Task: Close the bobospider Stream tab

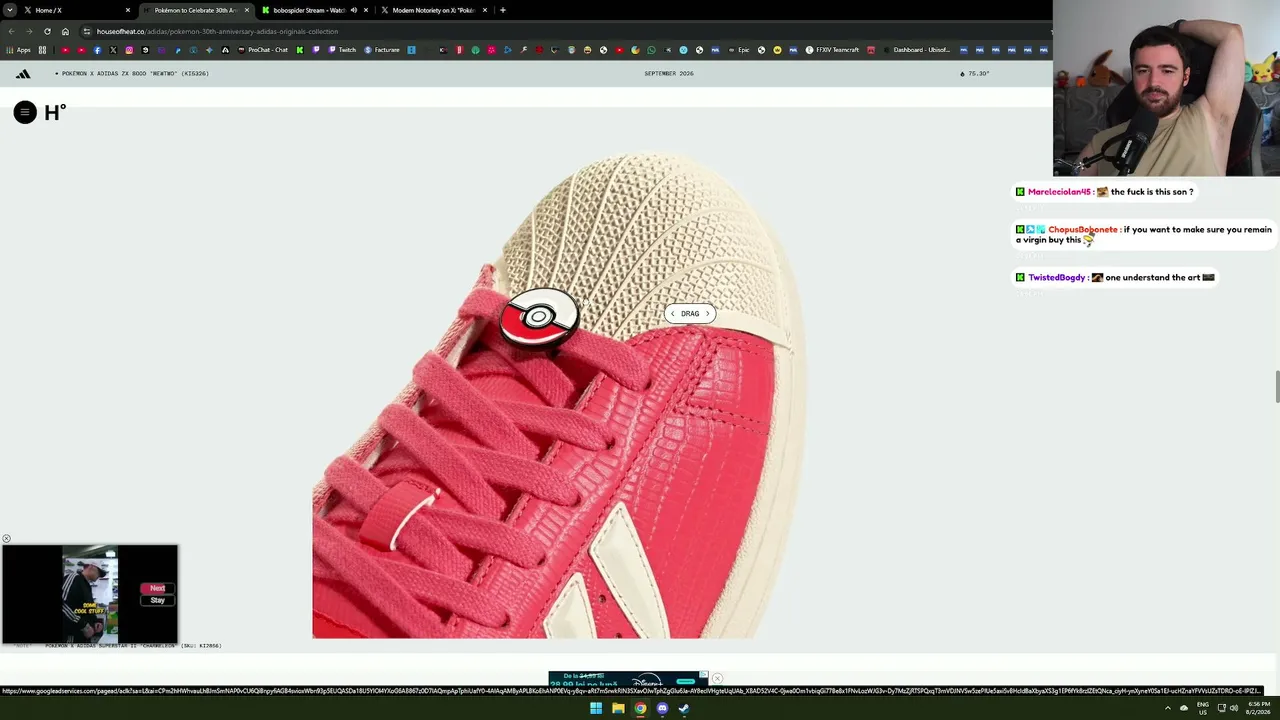Action: point(366,10)
